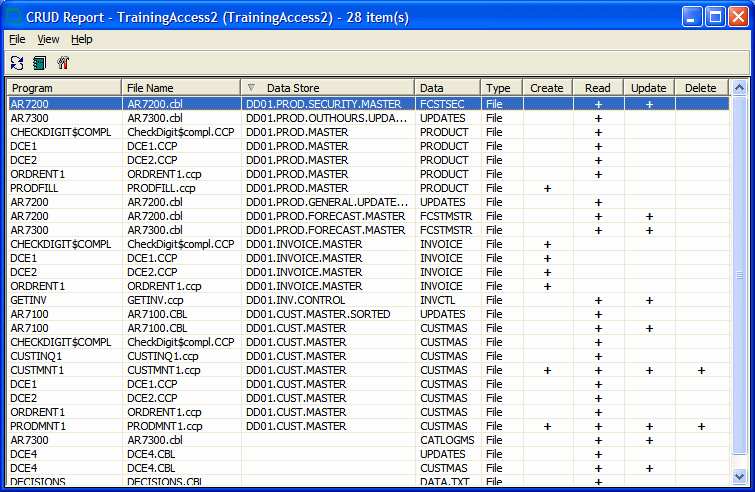The image size is (755, 492).
Task: Click the Delete column header
Action: 700,88
